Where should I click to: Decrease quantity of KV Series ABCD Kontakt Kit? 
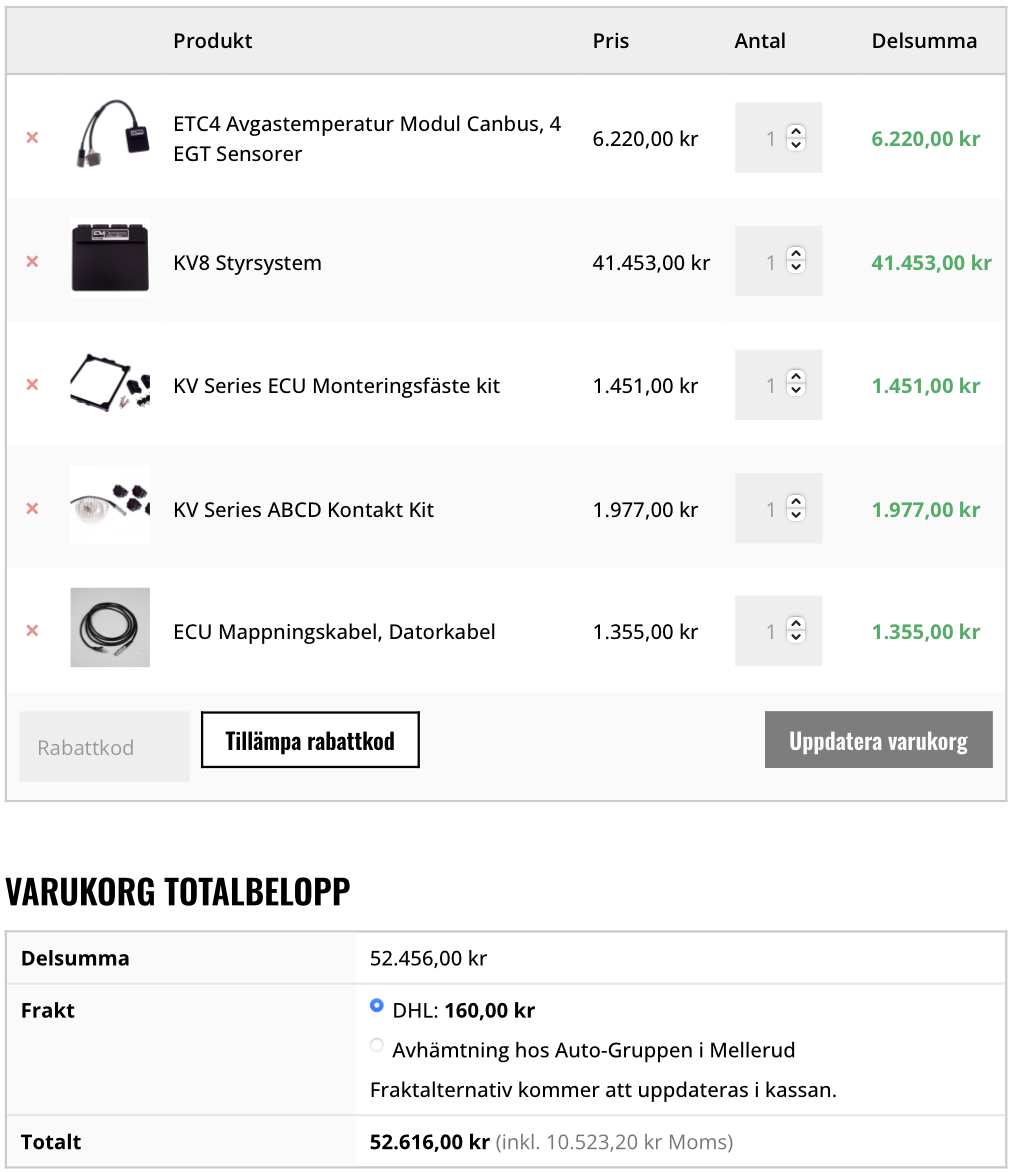(x=796, y=515)
